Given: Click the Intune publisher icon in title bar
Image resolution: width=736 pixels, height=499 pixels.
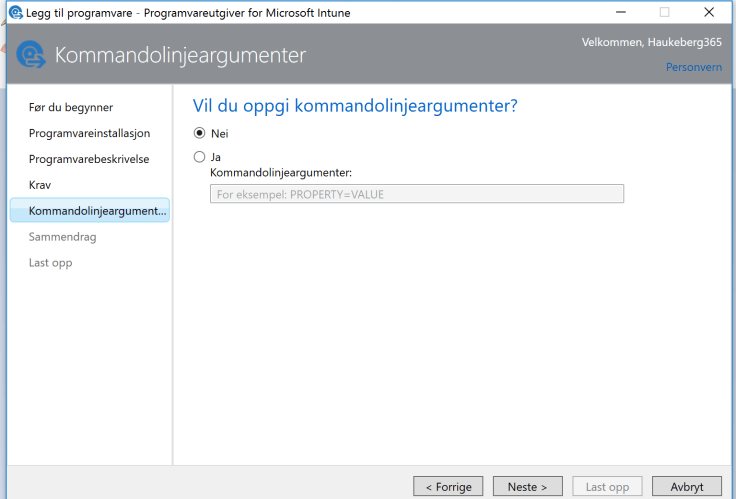Looking at the screenshot, I should (15, 12).
